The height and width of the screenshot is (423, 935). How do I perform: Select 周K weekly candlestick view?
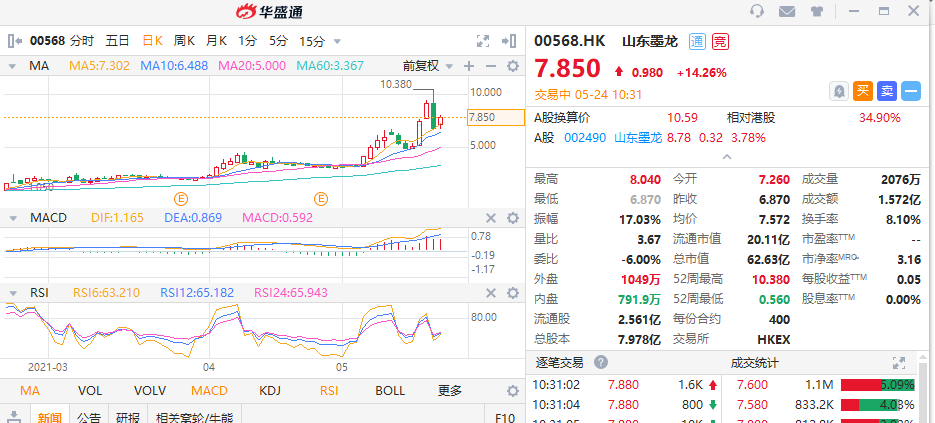[x=184, y=41]
